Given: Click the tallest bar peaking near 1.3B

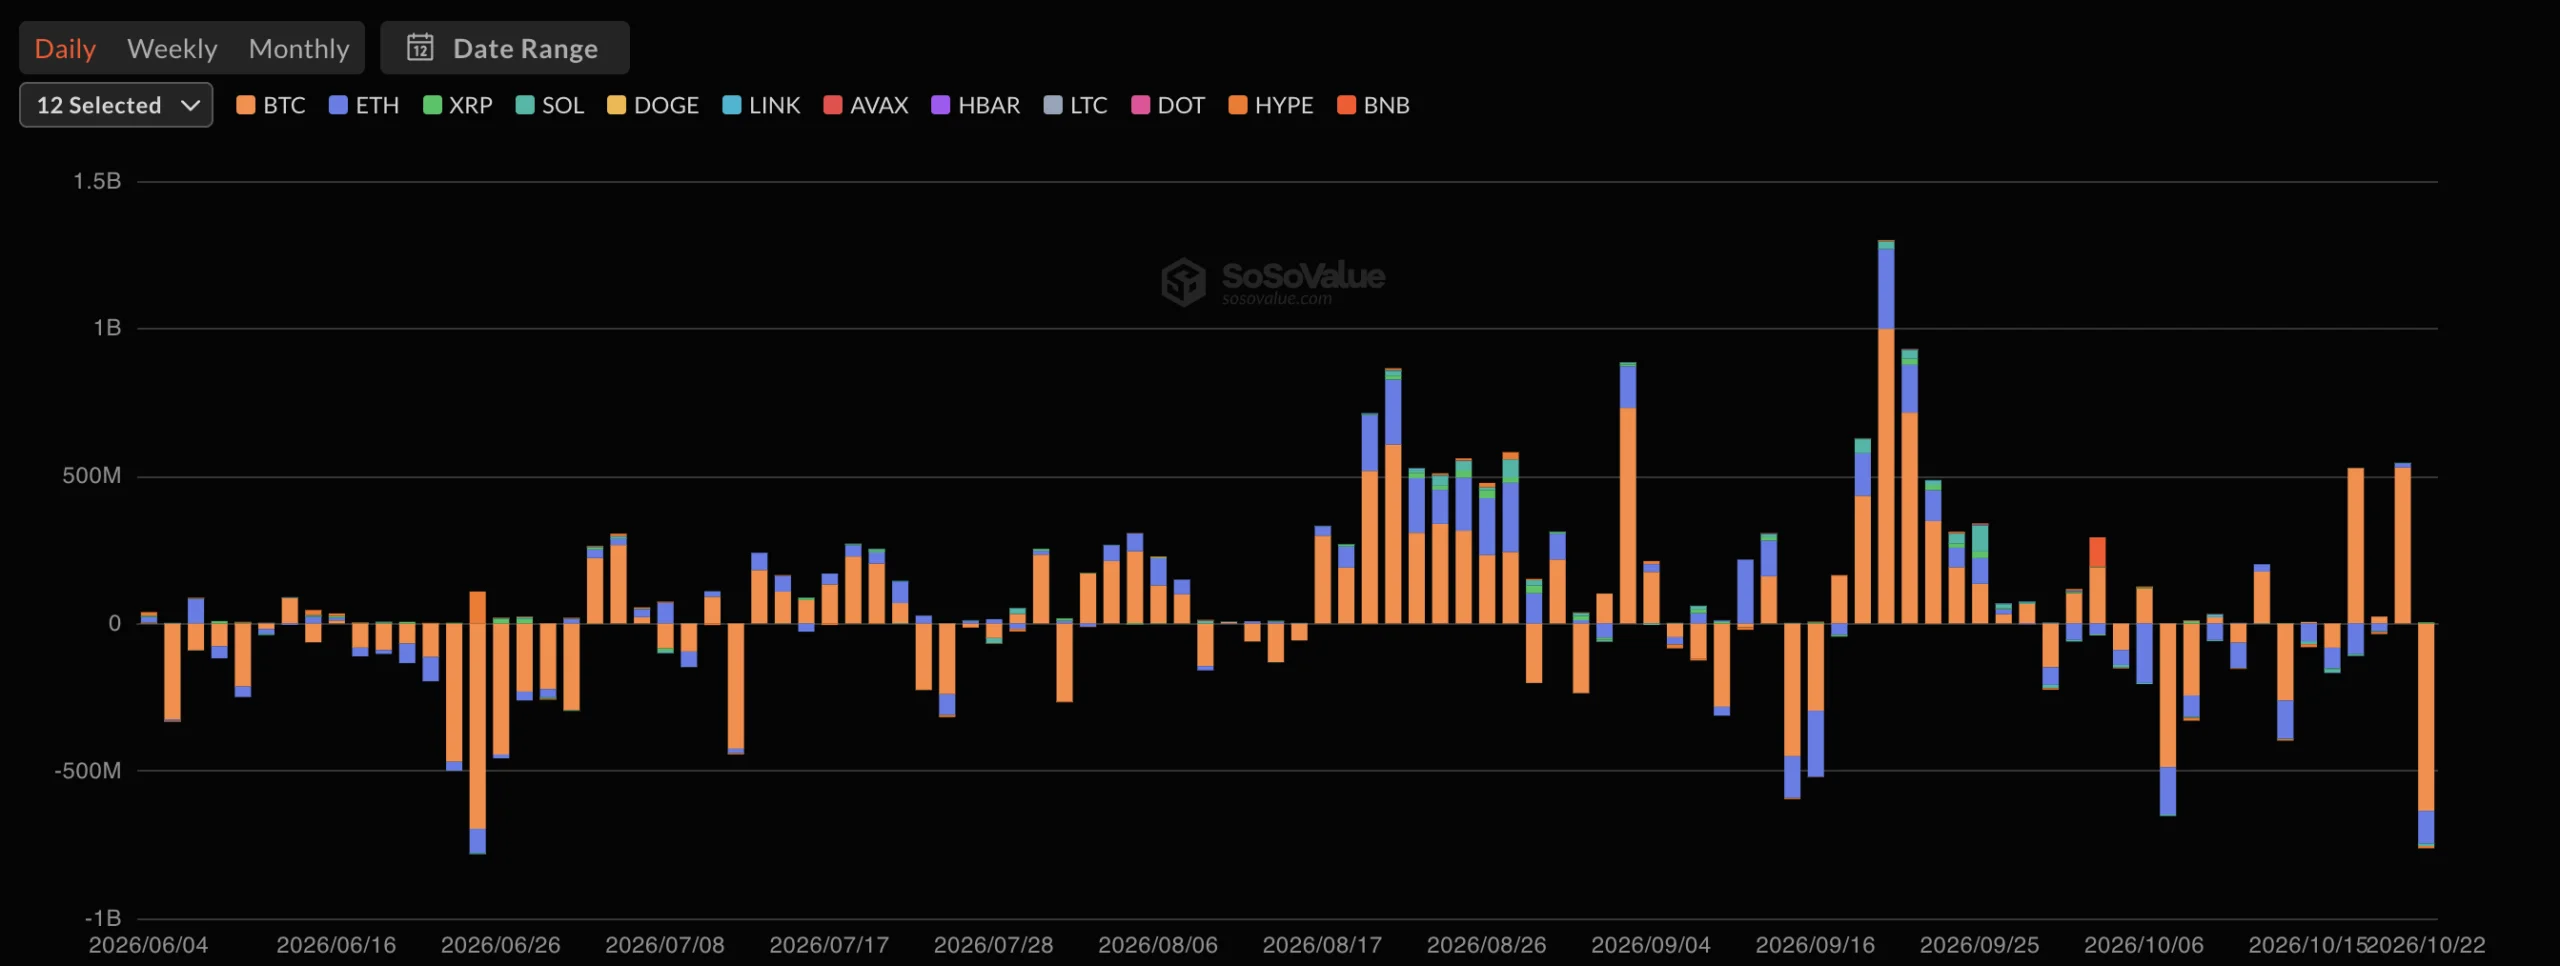Looking at the screenshot, I should click(x=1886, y=432).
